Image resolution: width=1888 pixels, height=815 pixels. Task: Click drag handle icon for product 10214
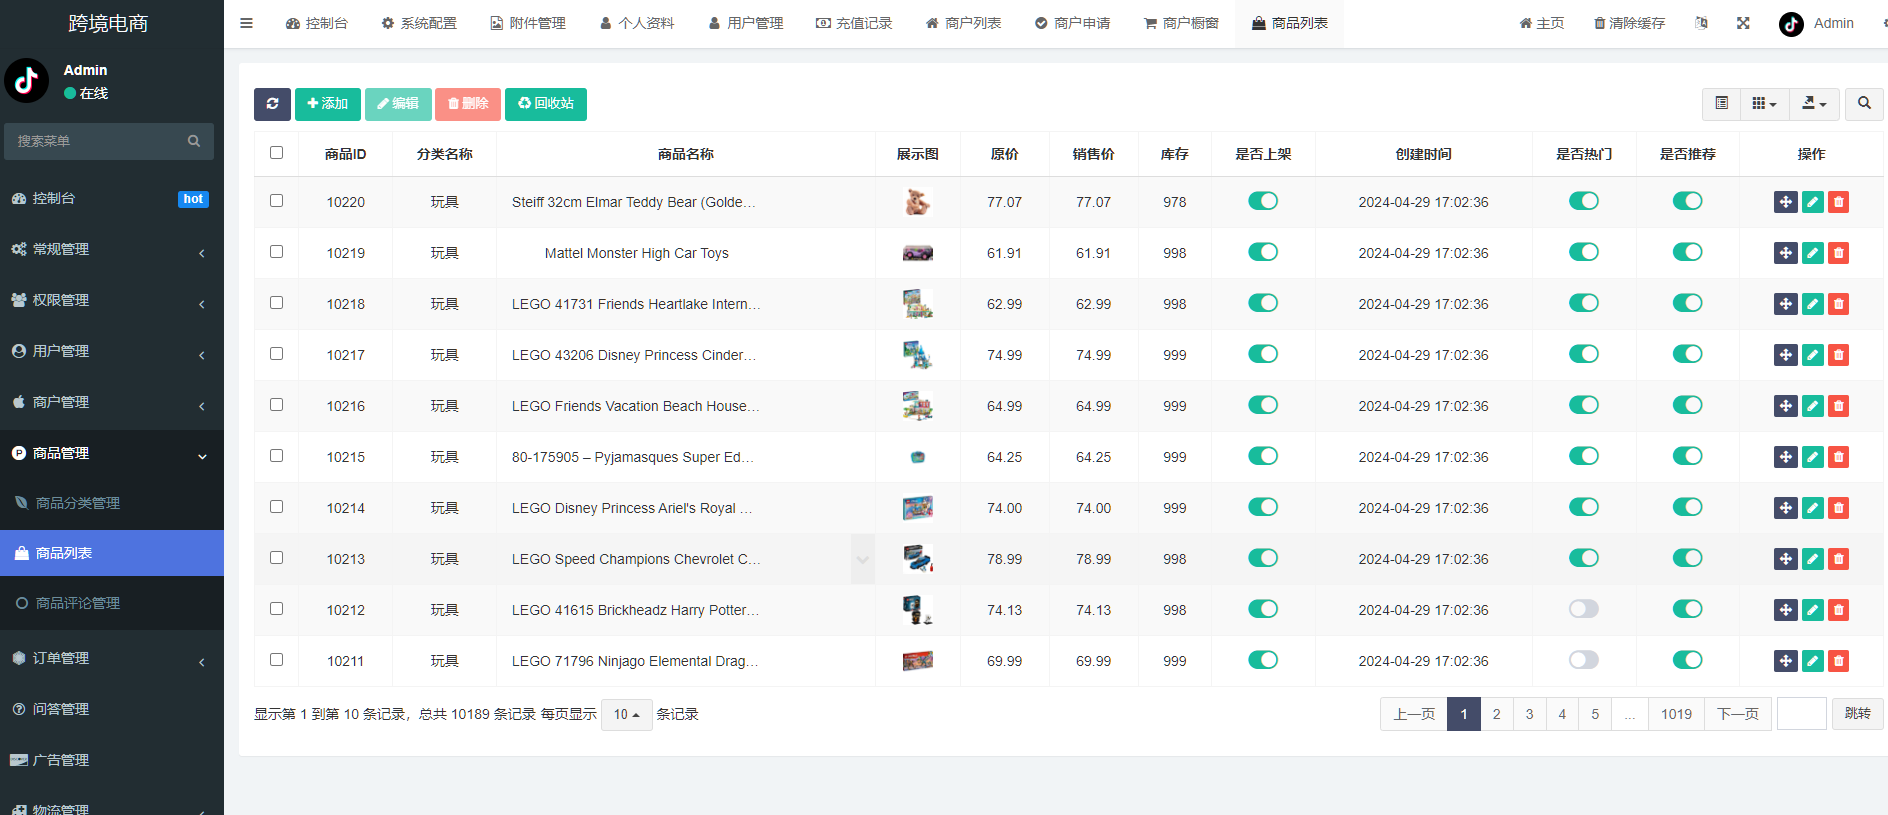pos(1786,508)
